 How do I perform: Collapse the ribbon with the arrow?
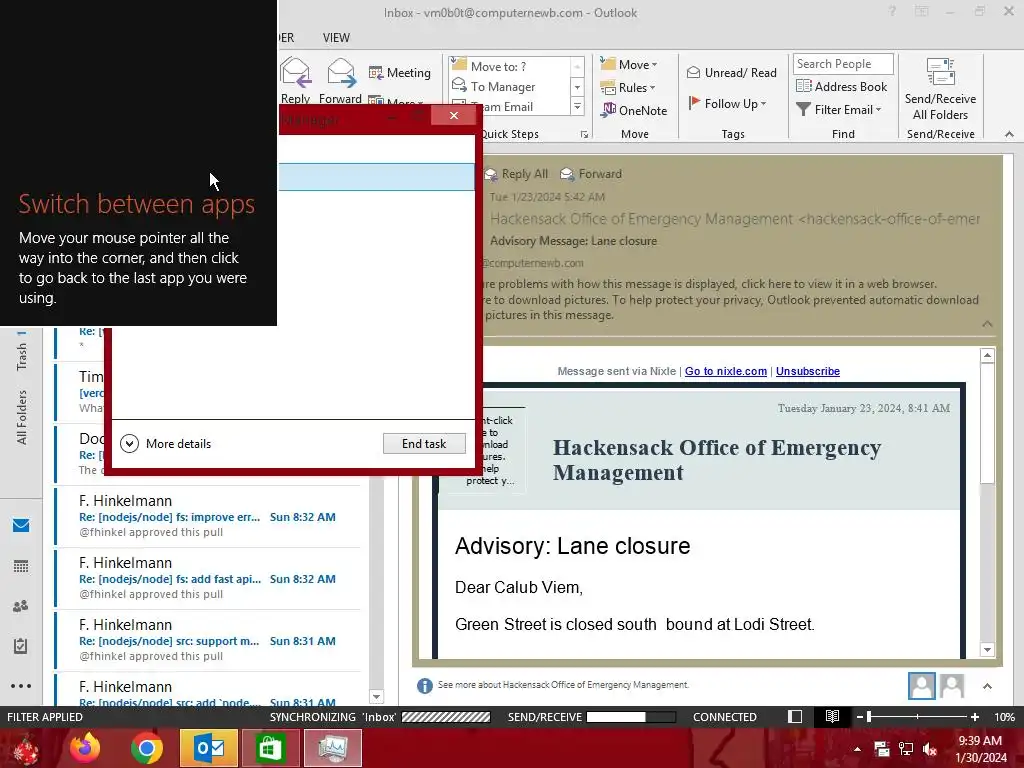pos(1009,134)
